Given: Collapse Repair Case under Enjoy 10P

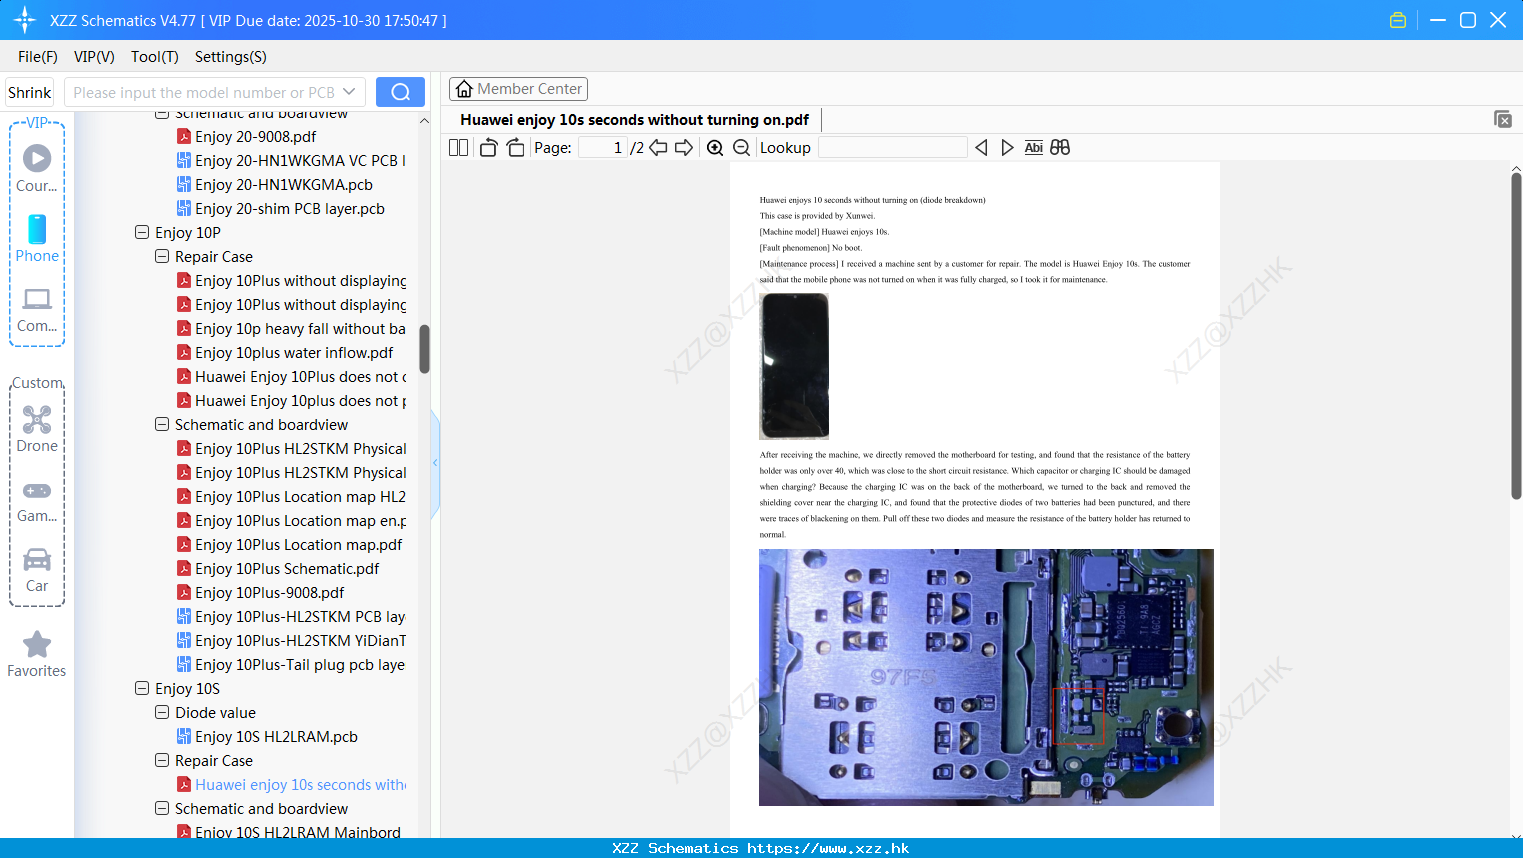Looking at the screenshot, I should click(162, 256).
